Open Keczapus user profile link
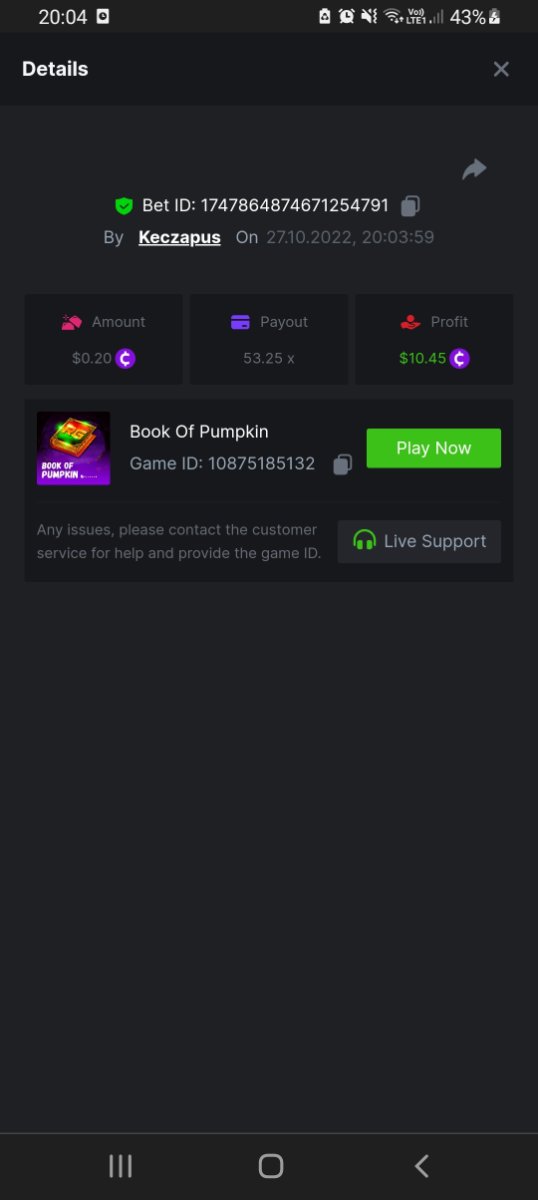 tap(179, 238)
